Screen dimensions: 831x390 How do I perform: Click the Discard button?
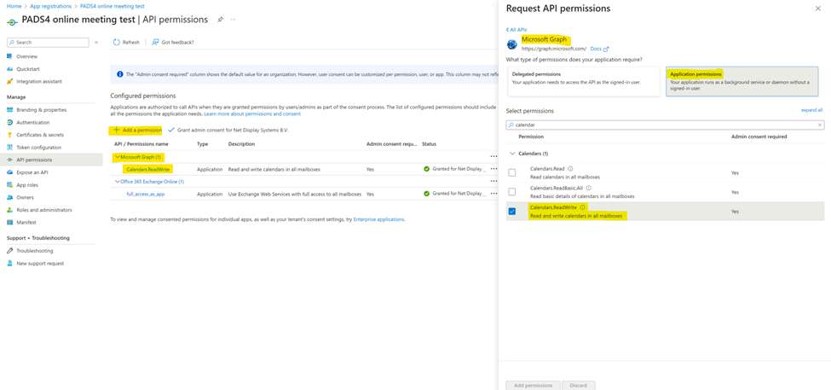(578, 385)
